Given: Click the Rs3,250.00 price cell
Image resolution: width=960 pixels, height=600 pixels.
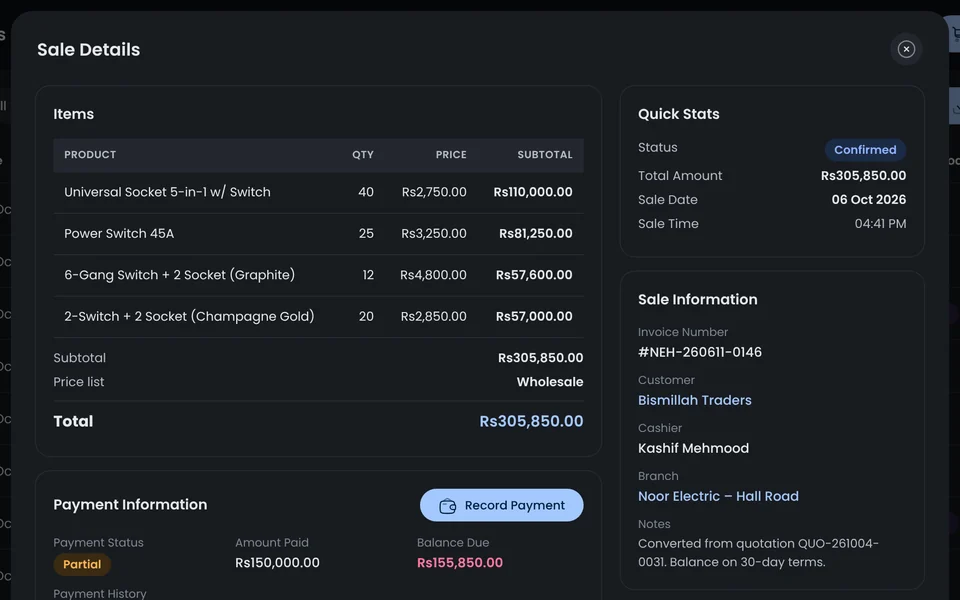Looking at the screenshot, I should point(433,234).
